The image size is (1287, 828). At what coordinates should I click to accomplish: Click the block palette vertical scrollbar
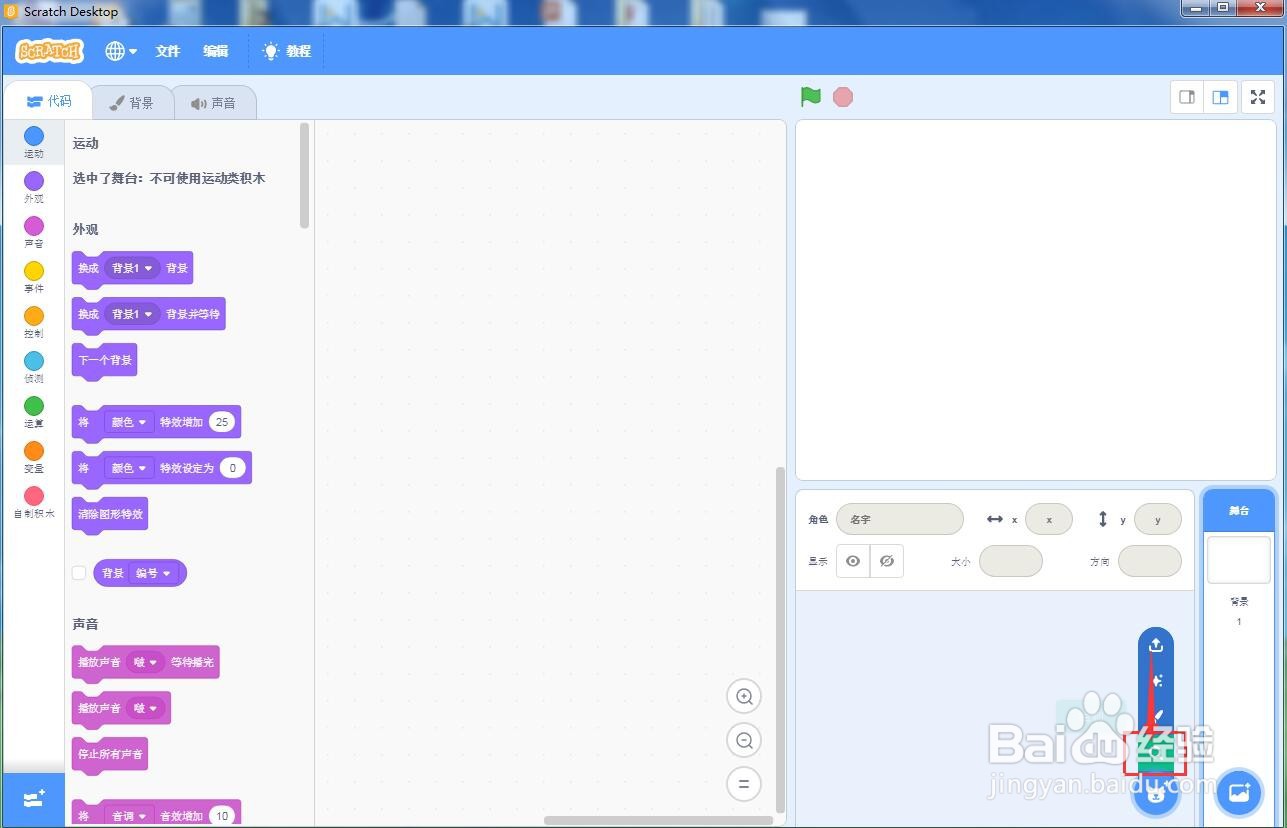pos(304,175)
